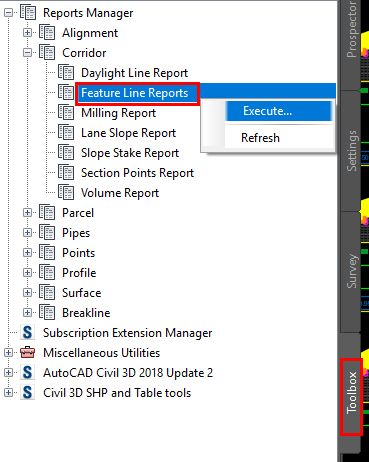The image size is (369, 462).
Task: Click the Section Points Report icon
Action: point(66,173)
